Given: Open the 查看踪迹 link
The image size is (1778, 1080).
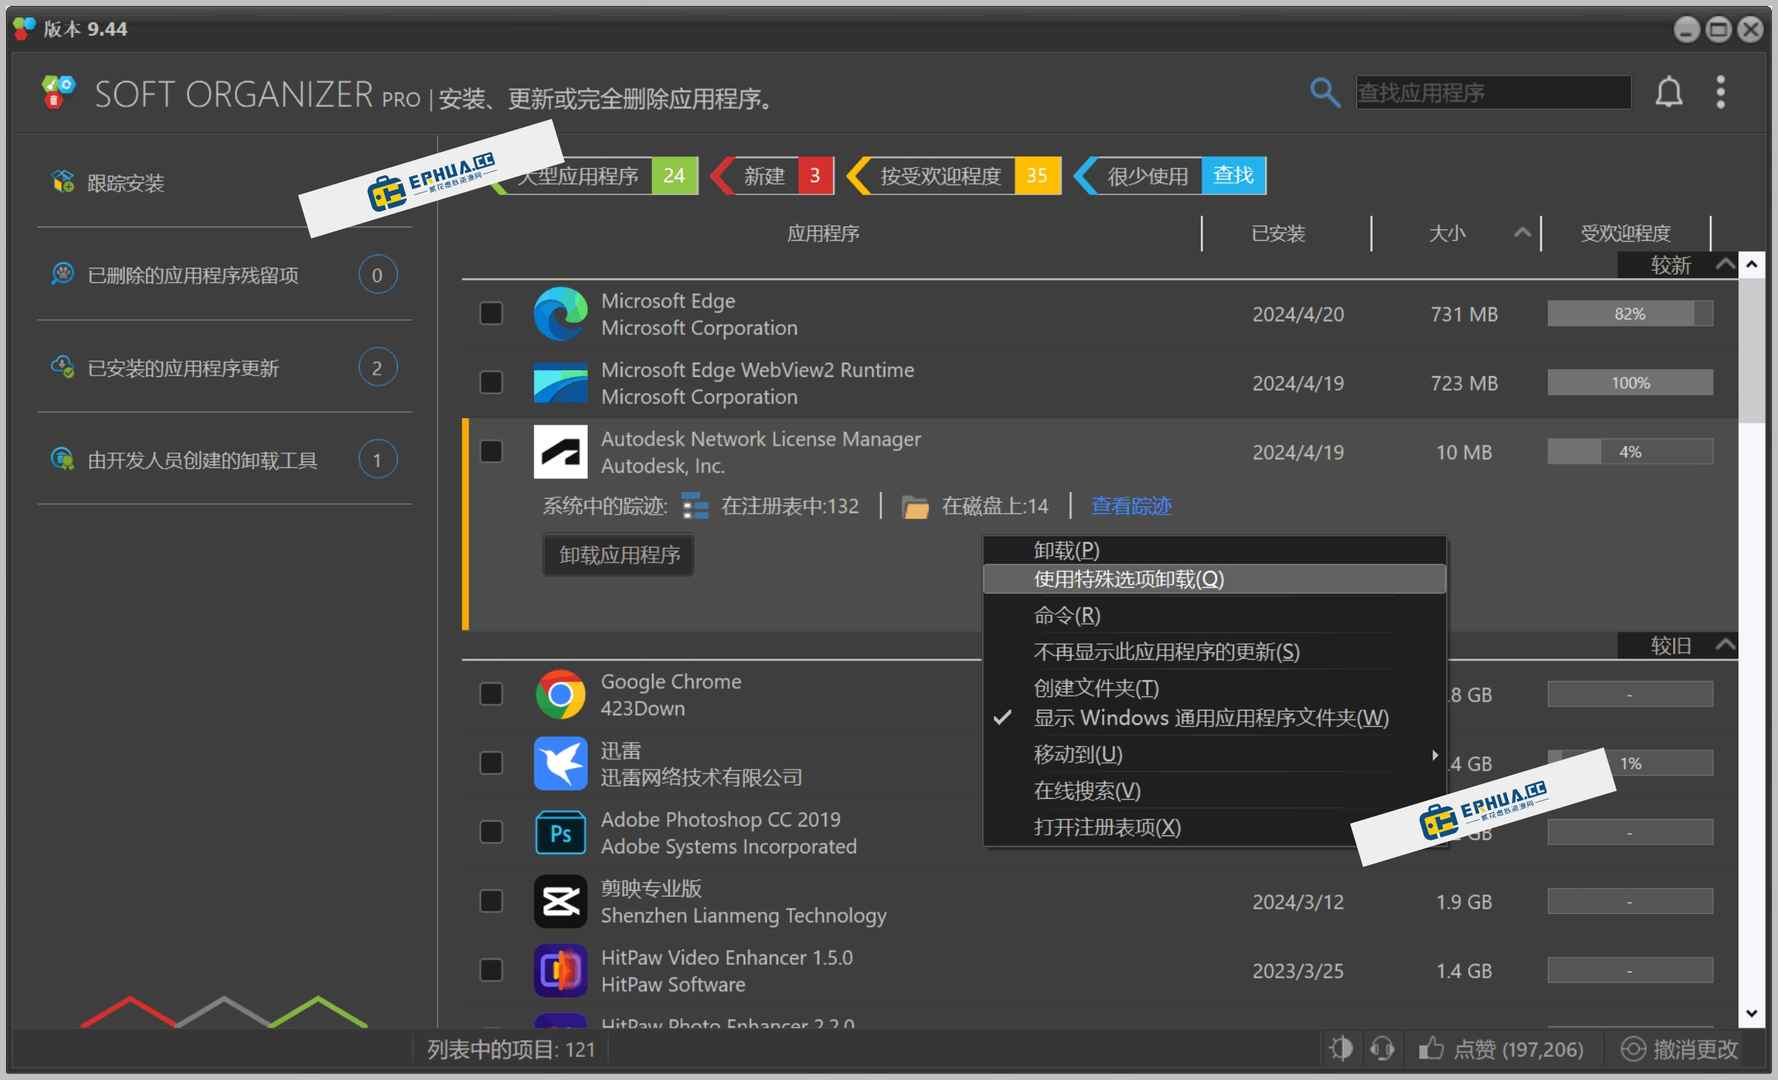Looking at the screenshot, I should pos(1131,507).
